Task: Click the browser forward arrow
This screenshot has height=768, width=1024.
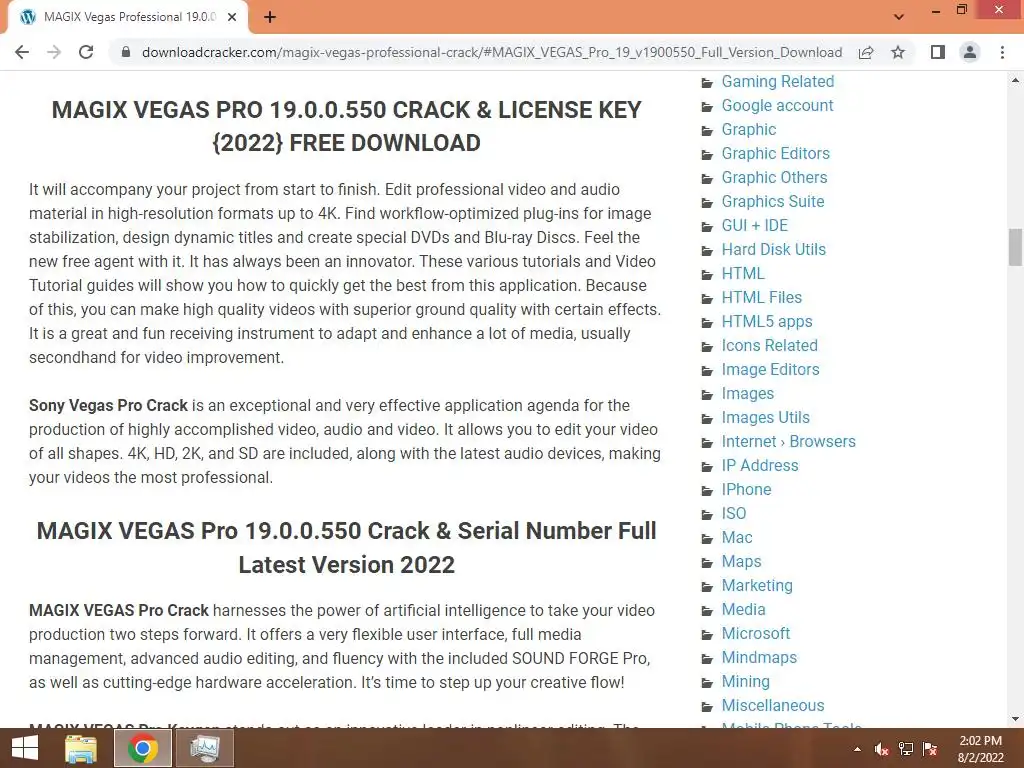Action: click(x=54, y=52)
